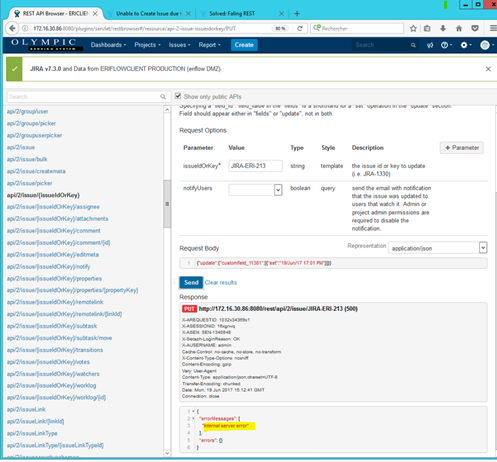Close the Unable to Create Issue tab
Screen dimensions: 497x462
[188, 14]
